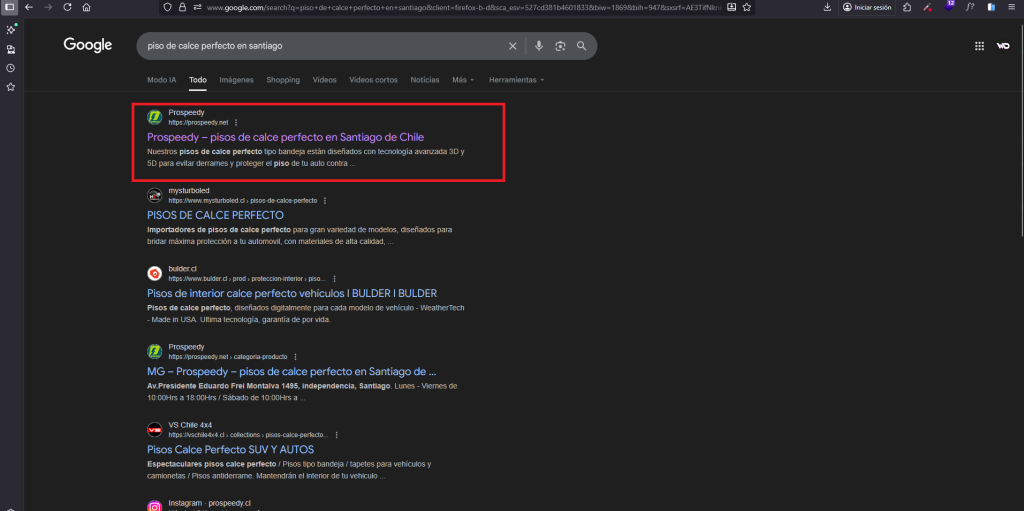Screen dimensions: 1024x511
Task: Start a voice search with the microphone
Action: (539, 46)
